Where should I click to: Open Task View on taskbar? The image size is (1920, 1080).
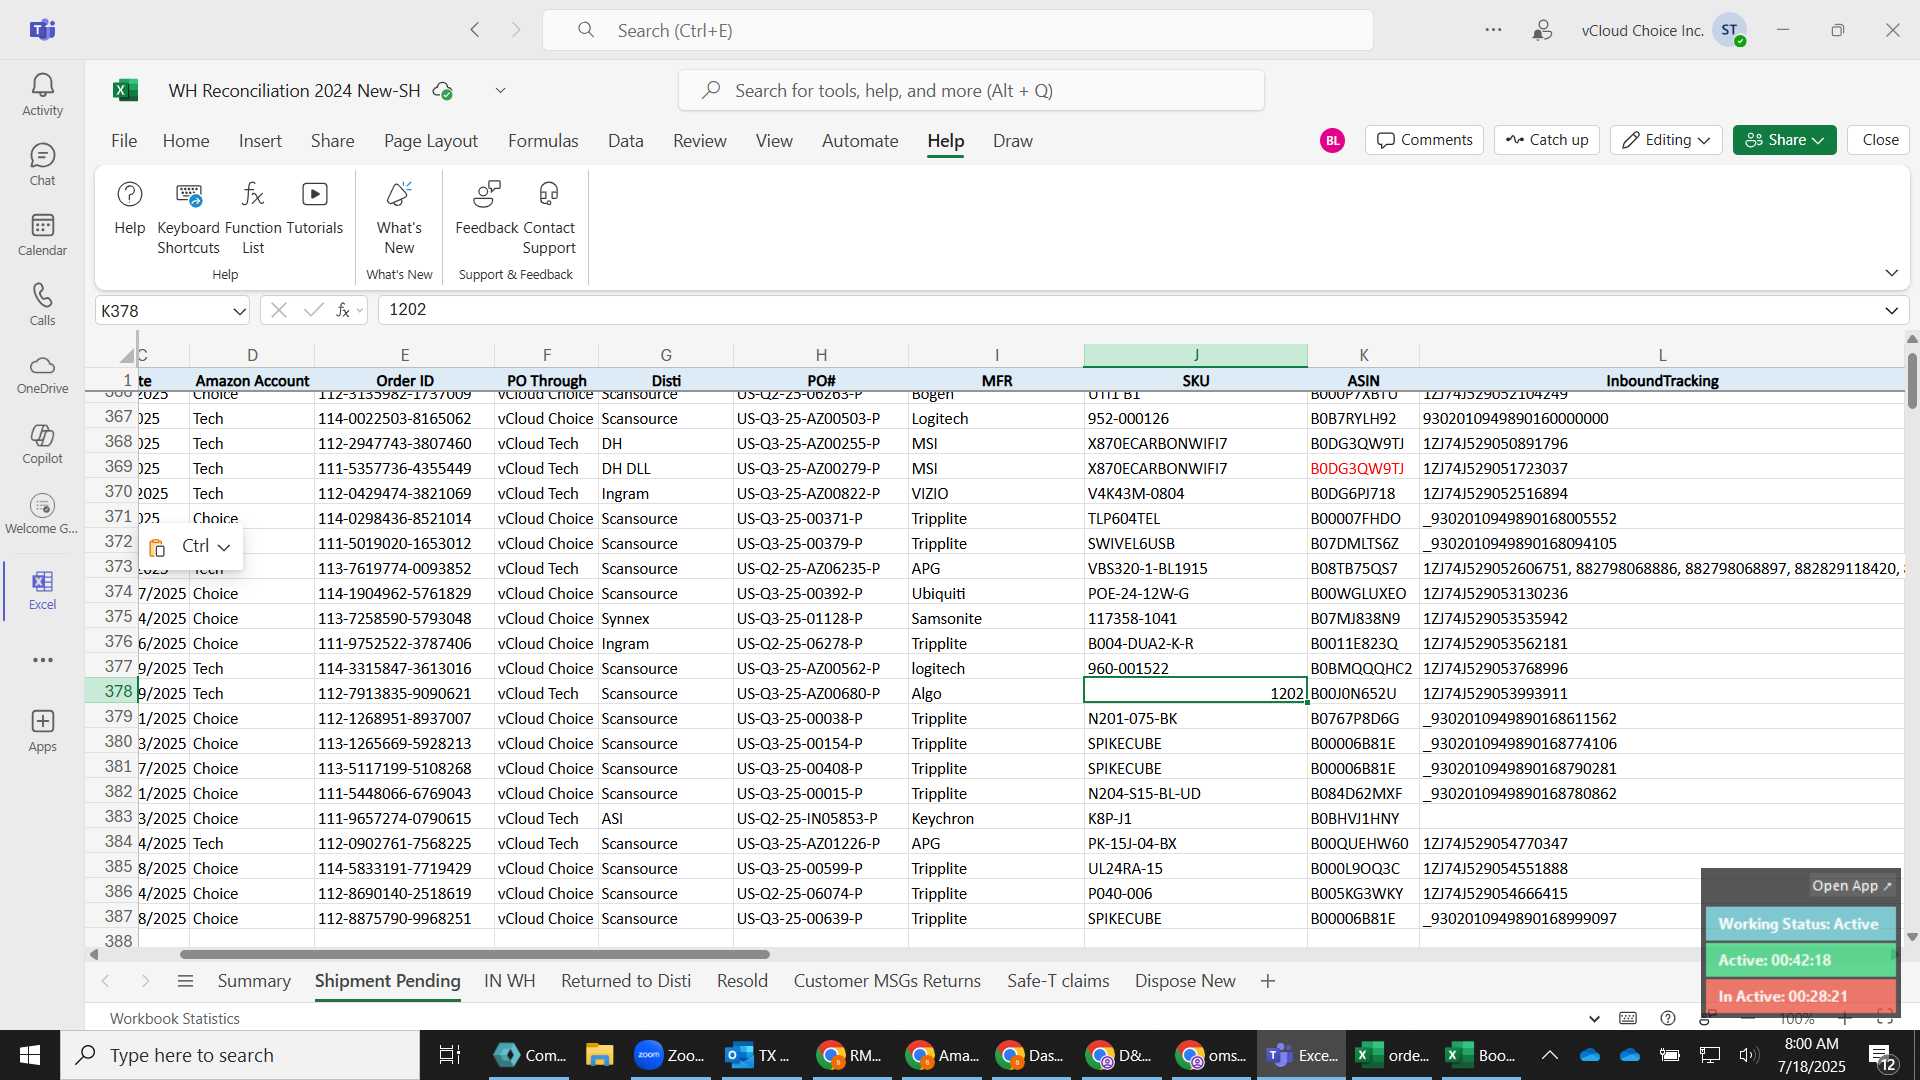(x=450, y=1055)
